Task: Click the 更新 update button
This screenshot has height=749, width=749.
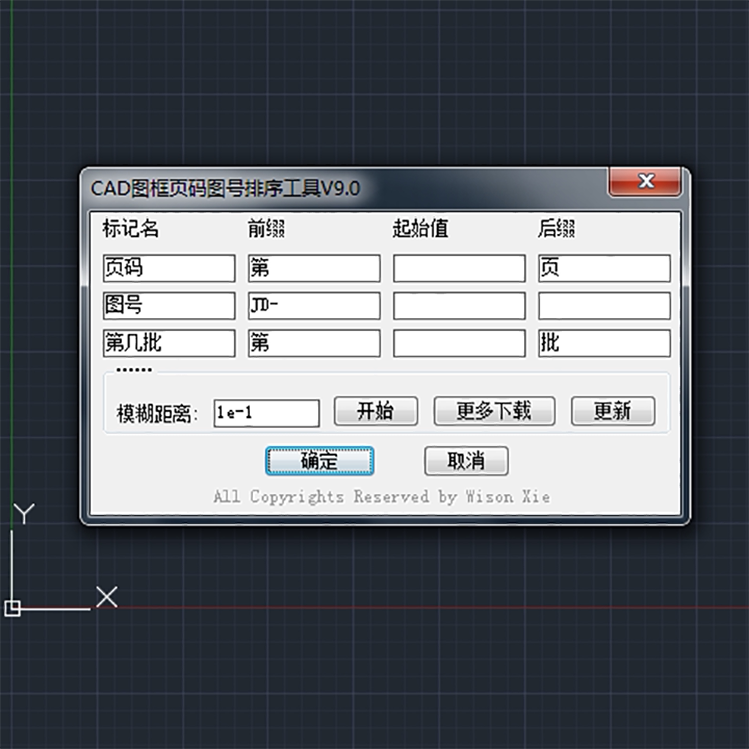Action: [x=613, y=411]
